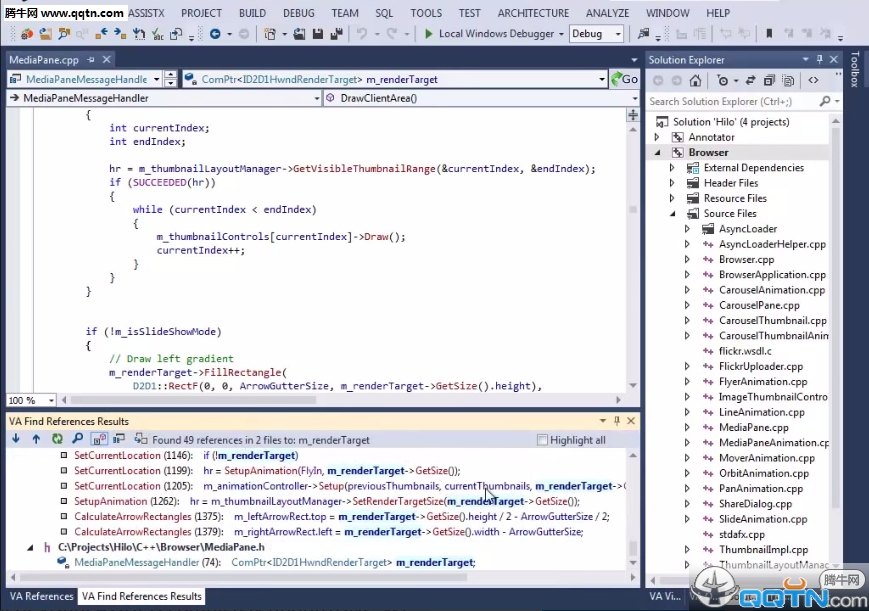Viewport: 869px width, 611px height.
Task: Click the search magnifier in Find References toolbar
Action: click(77, 439)
